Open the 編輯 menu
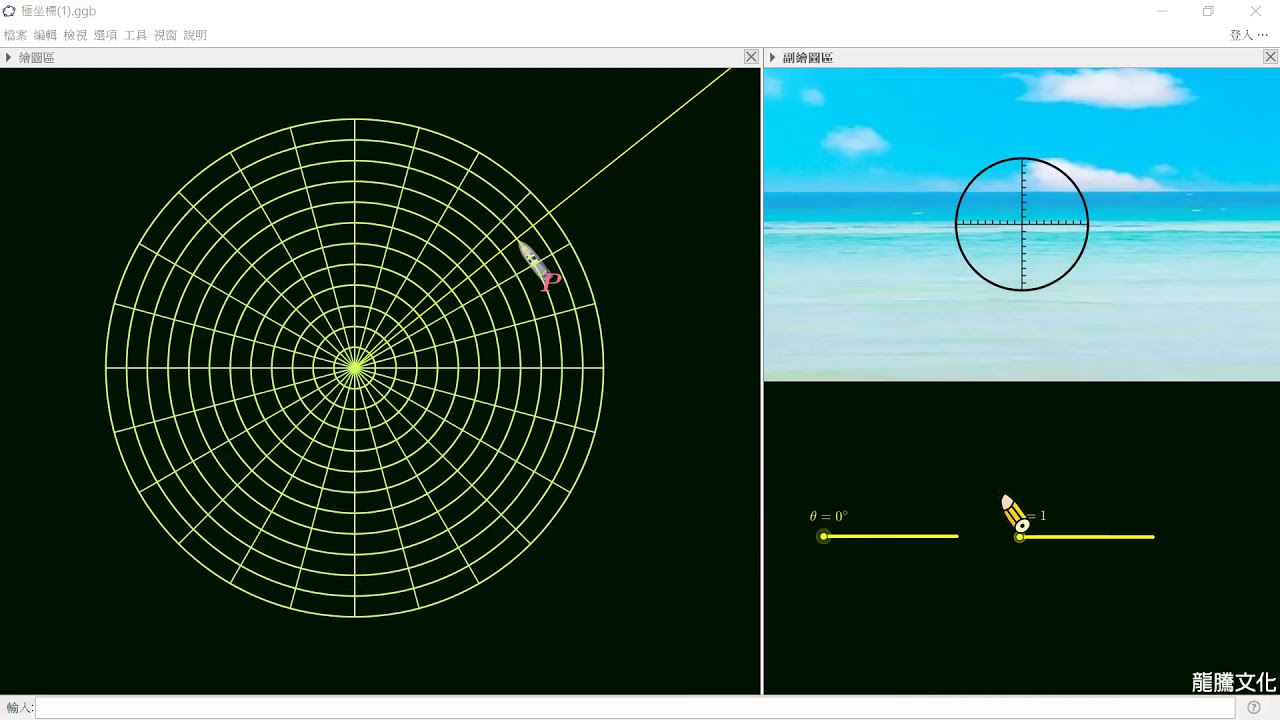The image size is (1280, 720). [x=45, y=35]
